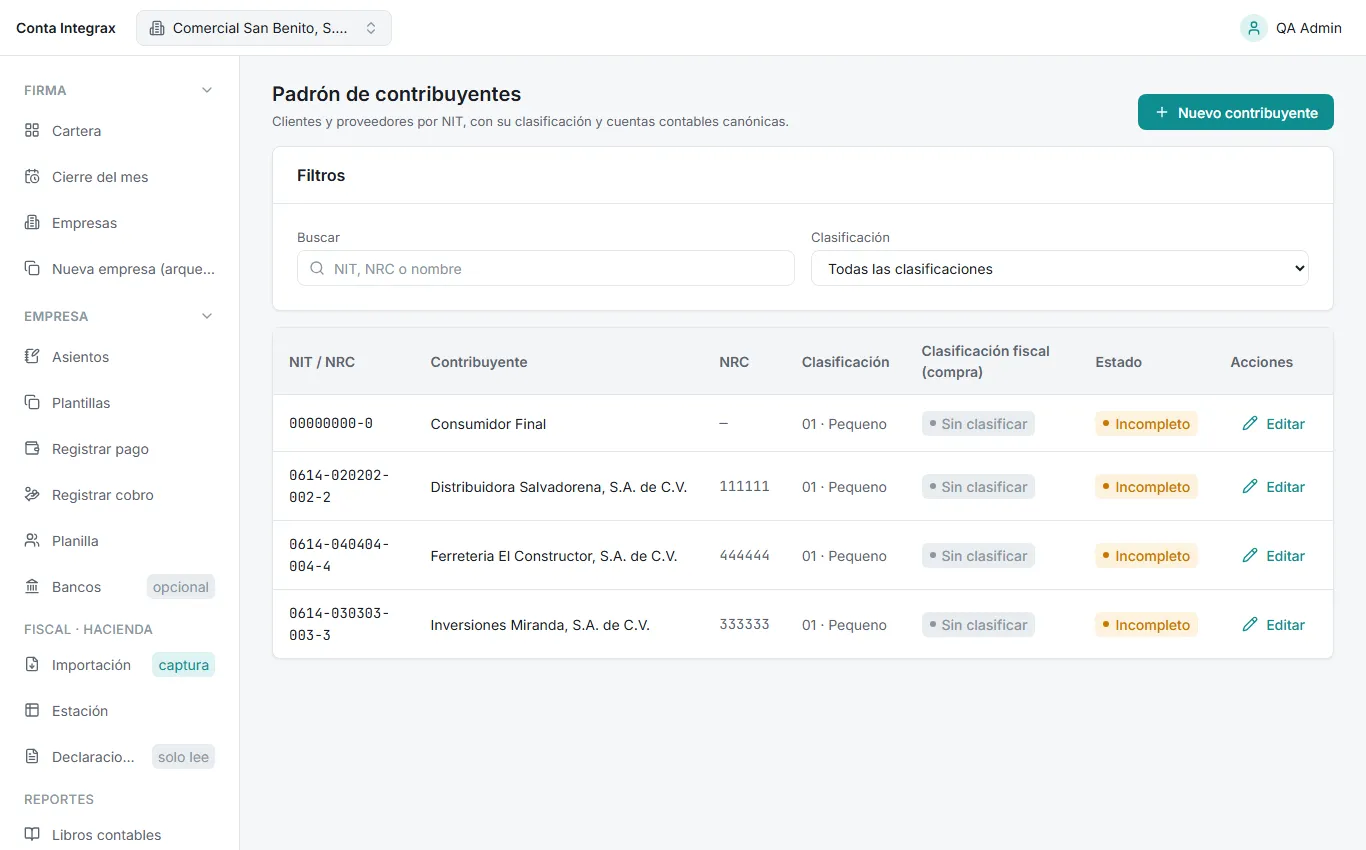Click the Nuevo contribuyente button
1366x850 pixels.
[1236, 112]
